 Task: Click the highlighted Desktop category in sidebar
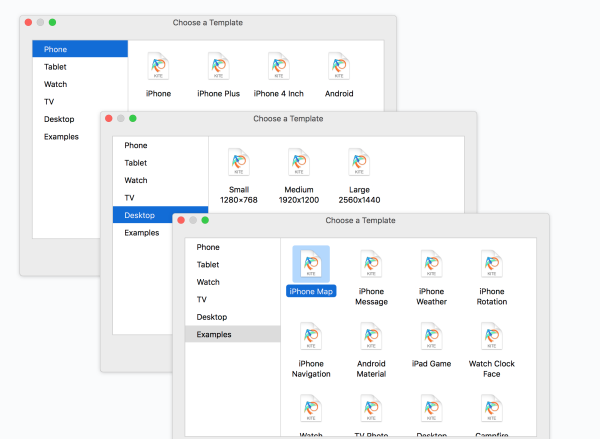[x=160, y=215]
